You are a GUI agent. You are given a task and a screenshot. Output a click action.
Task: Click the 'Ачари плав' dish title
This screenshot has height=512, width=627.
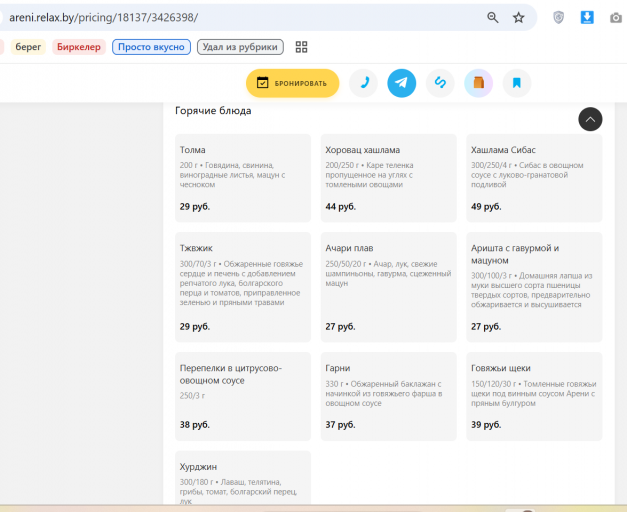pos(349,248)
